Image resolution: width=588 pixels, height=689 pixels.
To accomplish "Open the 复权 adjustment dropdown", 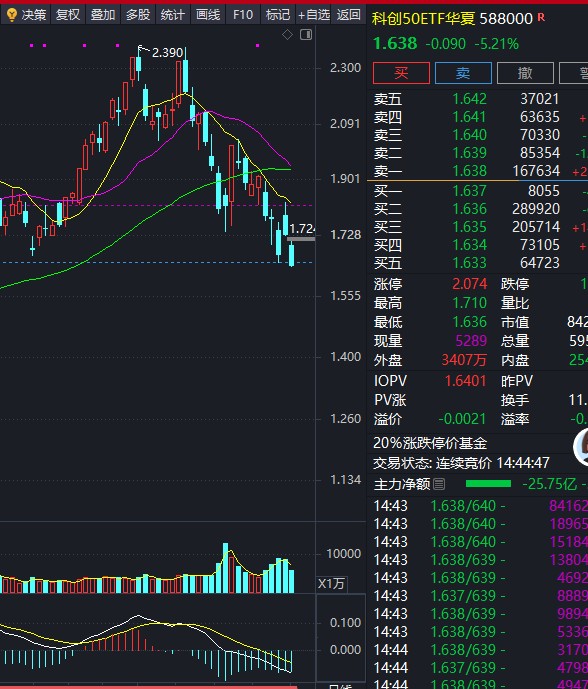I will coord(68,15).
